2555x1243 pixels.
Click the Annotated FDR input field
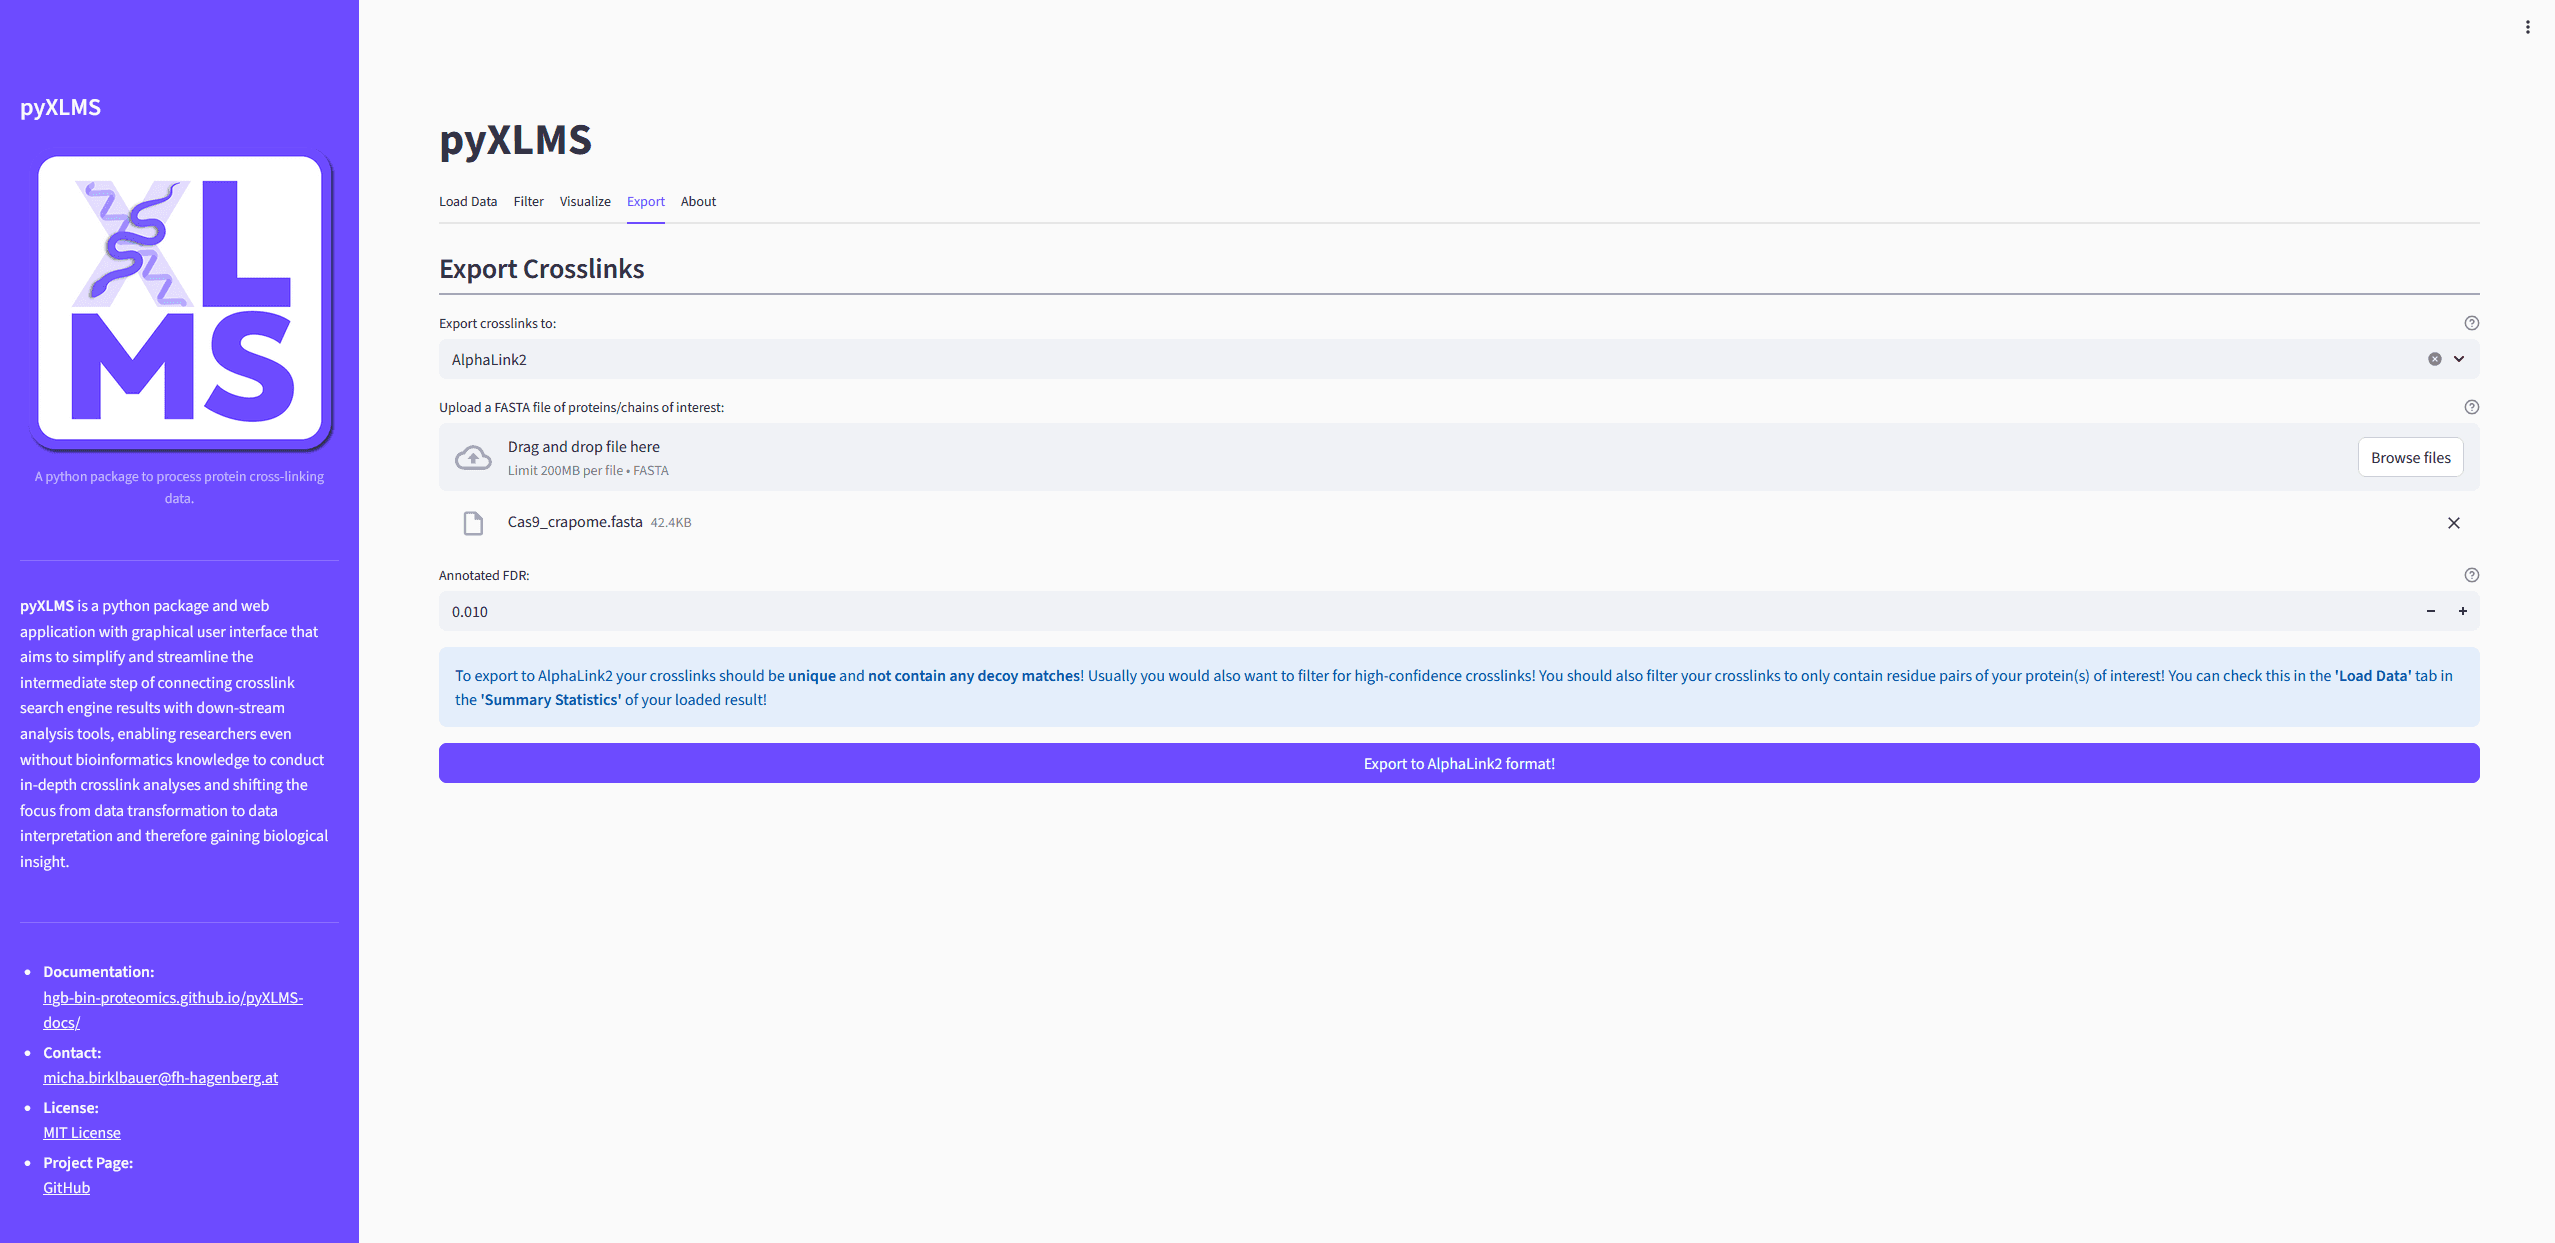click(x=1400, y=611)
